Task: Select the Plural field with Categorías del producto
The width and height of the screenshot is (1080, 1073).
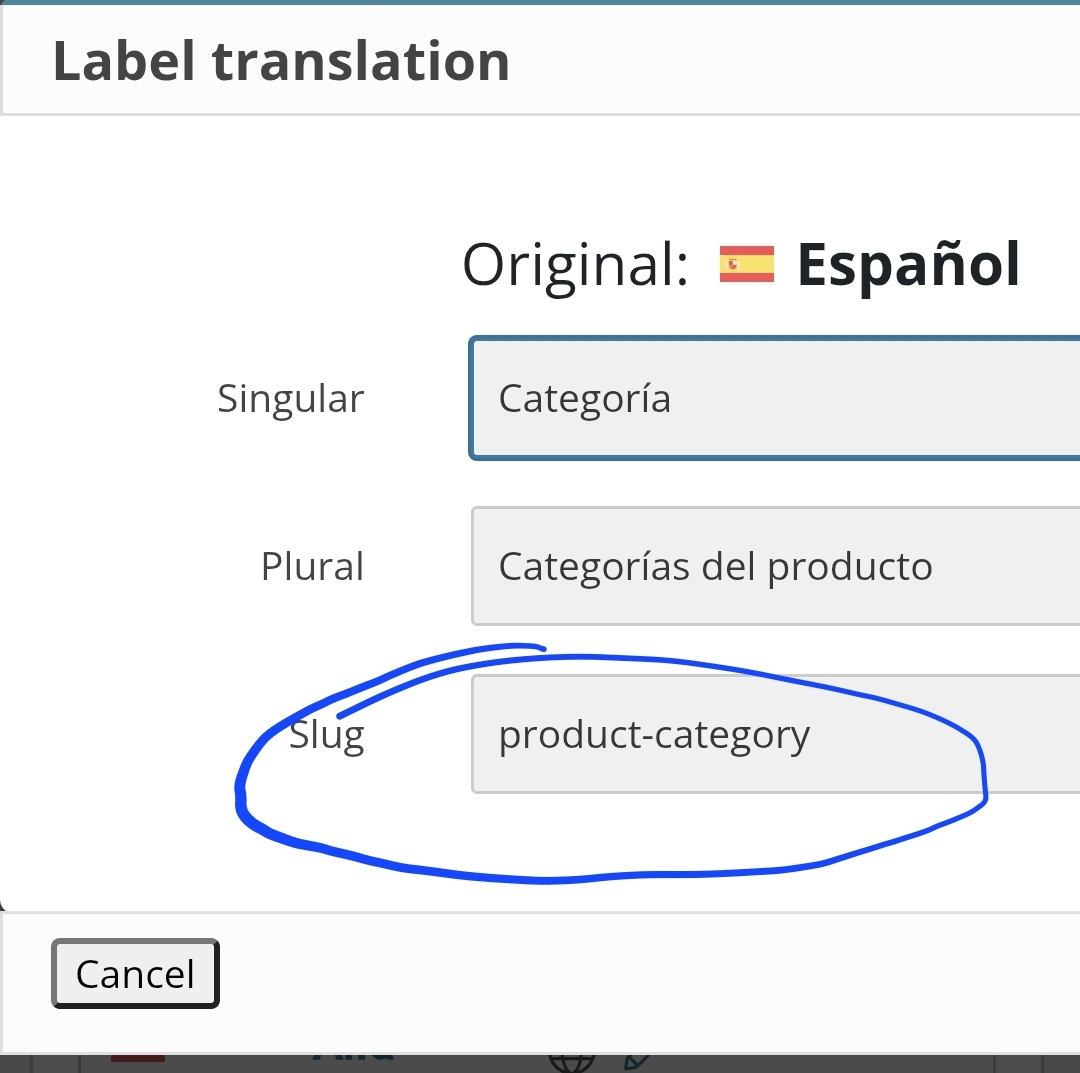Action: click(776, 566)
